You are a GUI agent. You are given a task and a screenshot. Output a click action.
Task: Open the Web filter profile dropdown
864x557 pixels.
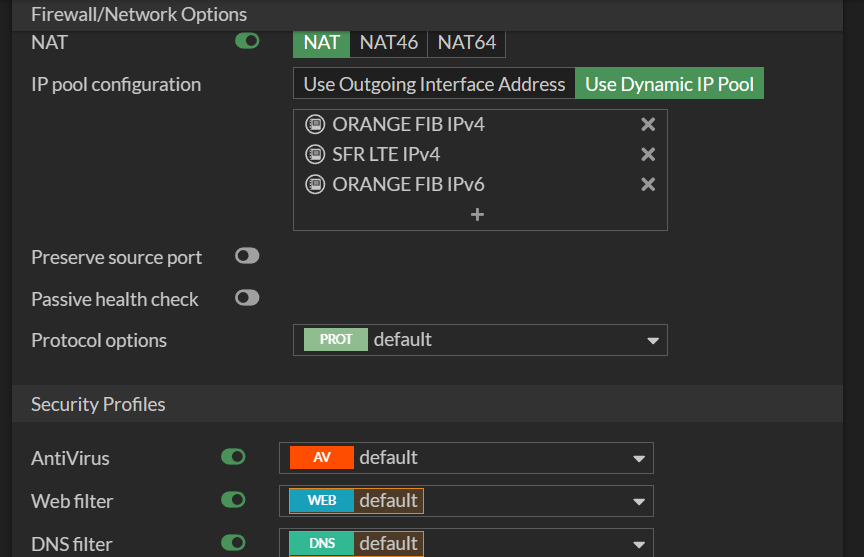[639, 501]
